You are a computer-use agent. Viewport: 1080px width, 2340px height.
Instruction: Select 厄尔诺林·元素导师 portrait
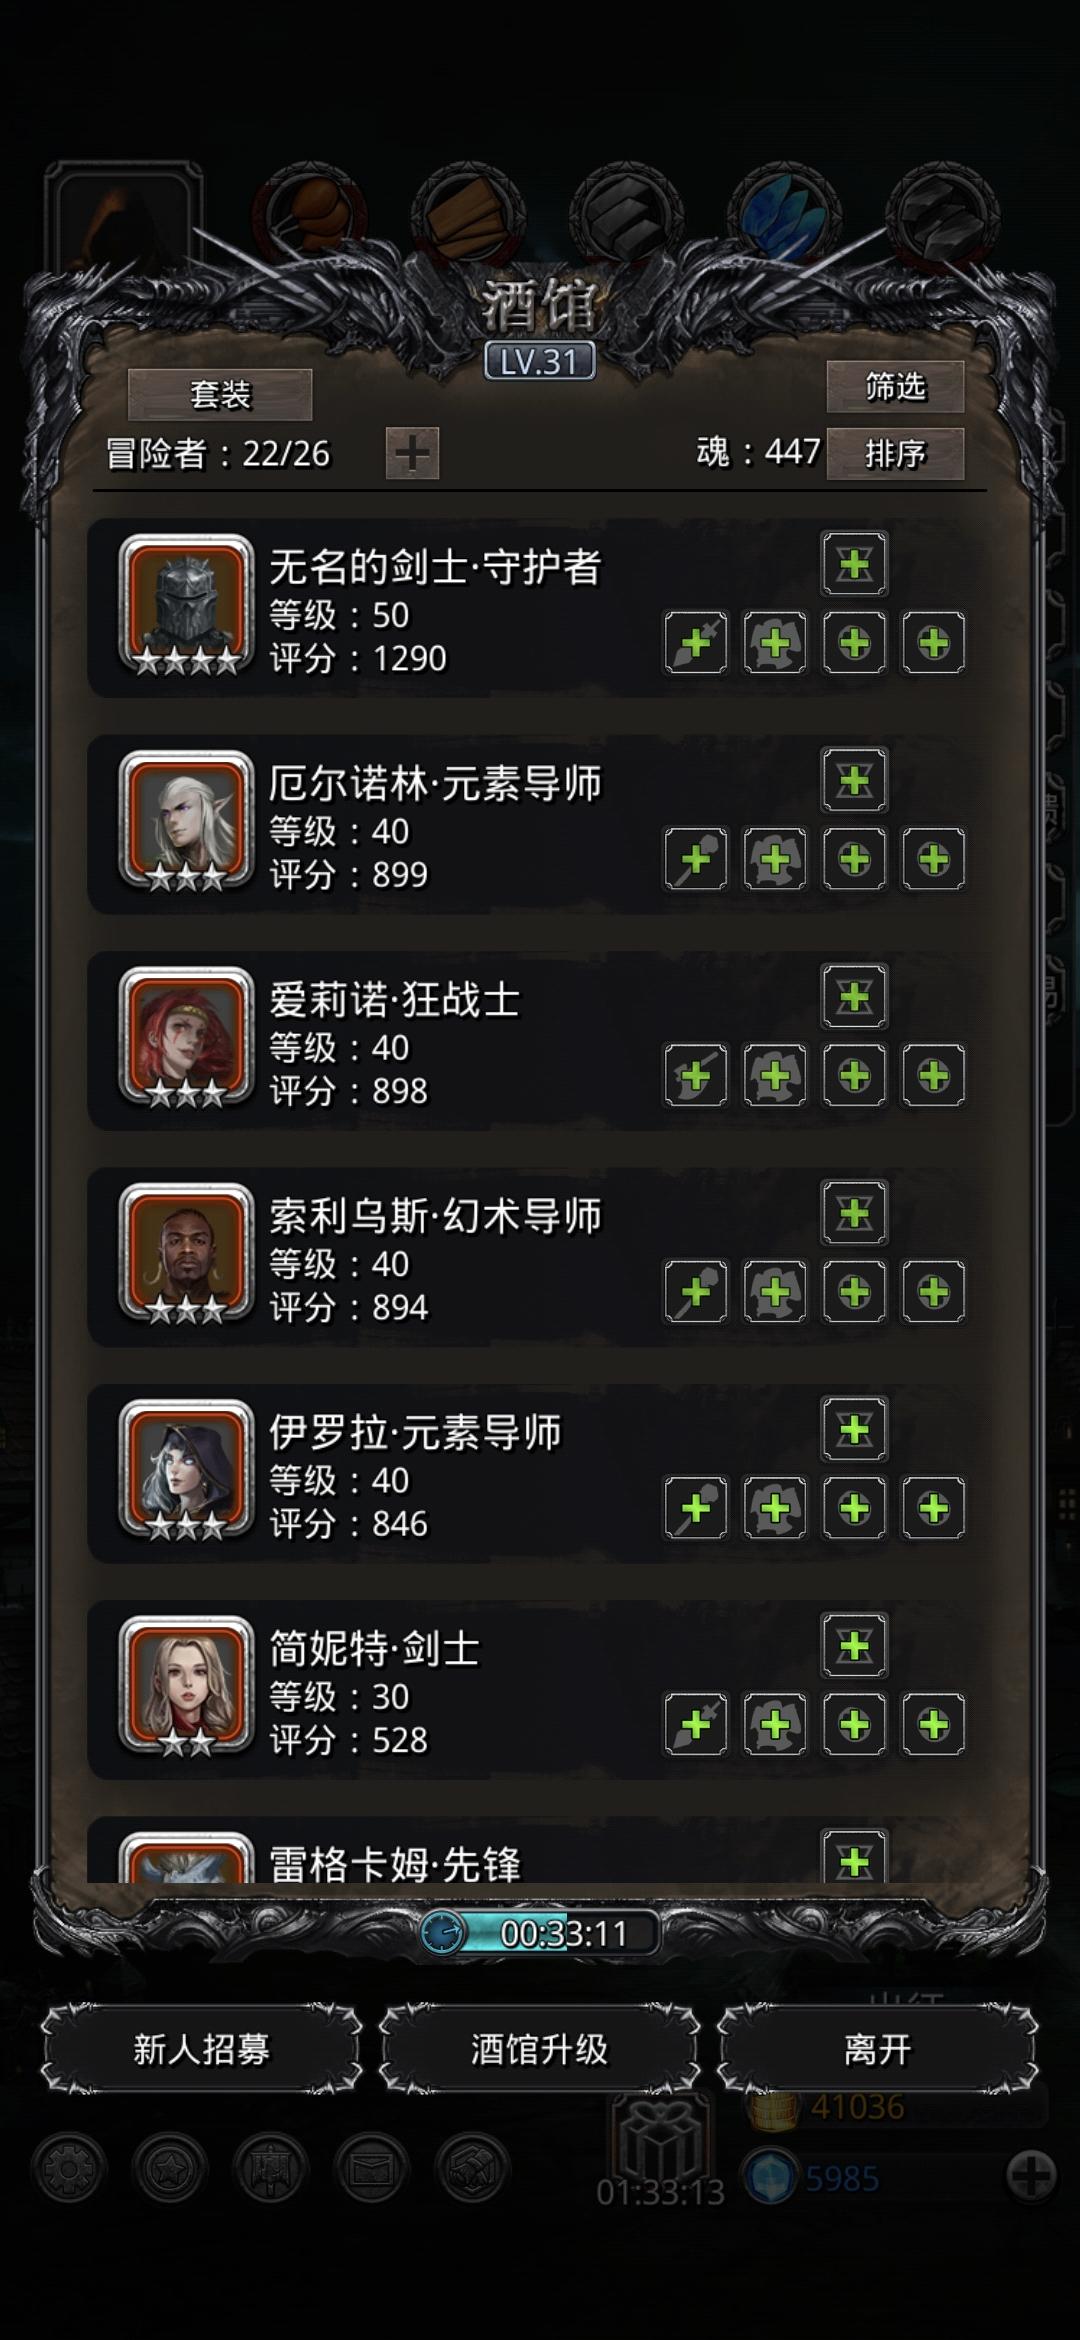(186, 821)
